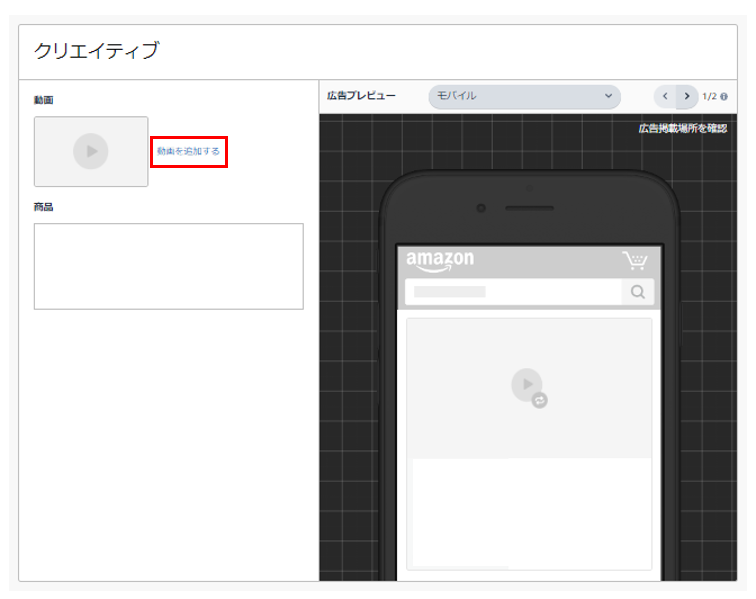Image resolution: width=756 pixels, height=599 pixels.
Task: Click the クリエイティブ heading
Action: point(96,50)
